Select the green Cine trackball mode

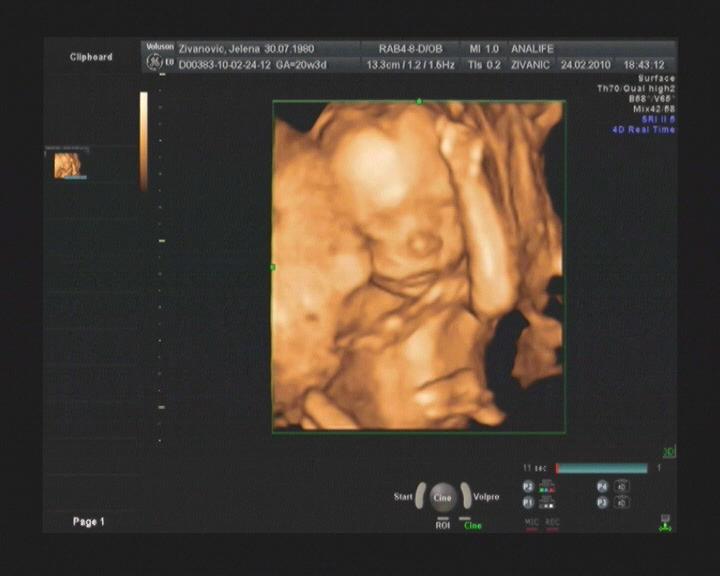point(472,524)
